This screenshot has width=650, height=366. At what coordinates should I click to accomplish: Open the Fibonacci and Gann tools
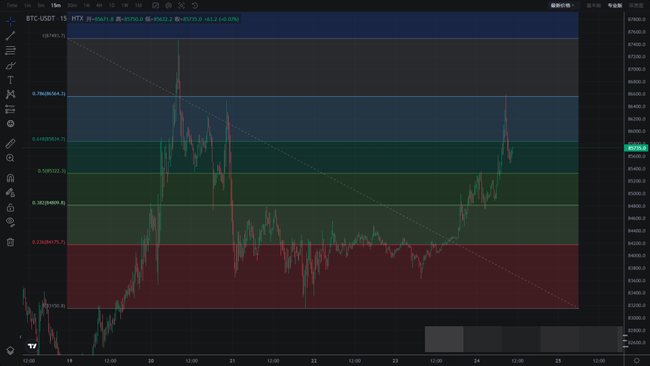pos(10,51)
